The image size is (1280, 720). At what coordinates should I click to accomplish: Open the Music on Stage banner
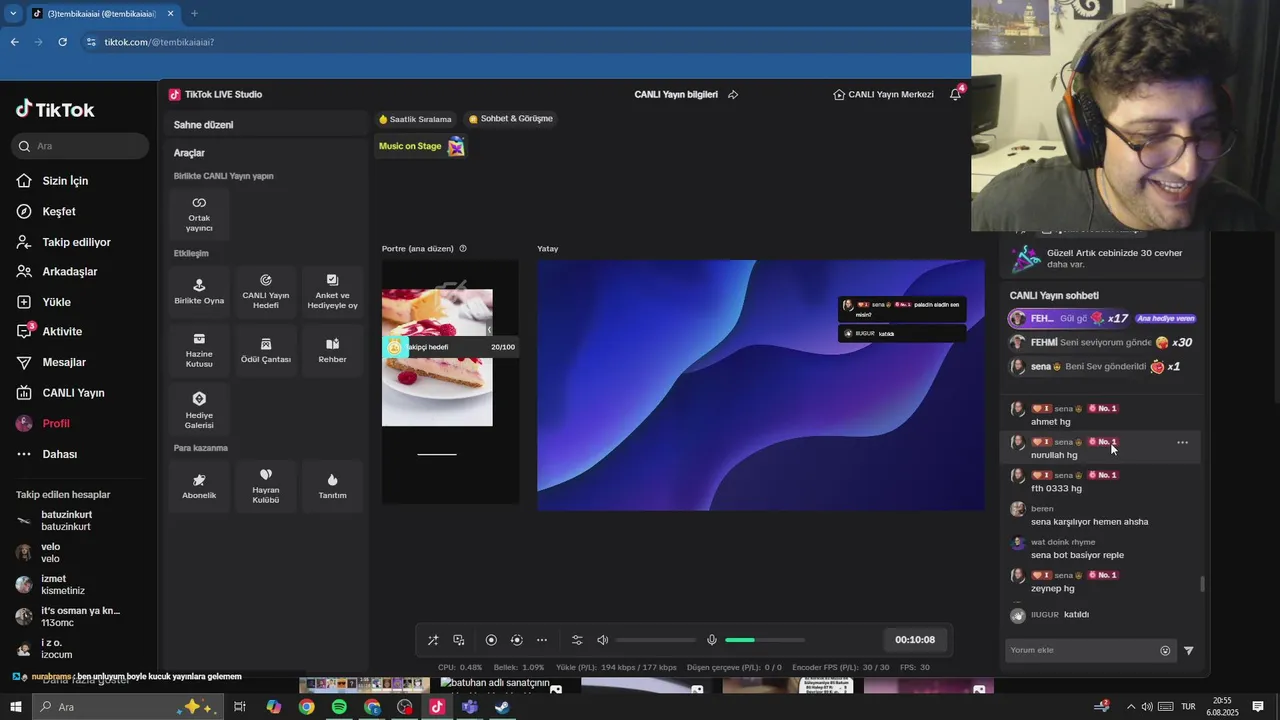coord(422,146)
